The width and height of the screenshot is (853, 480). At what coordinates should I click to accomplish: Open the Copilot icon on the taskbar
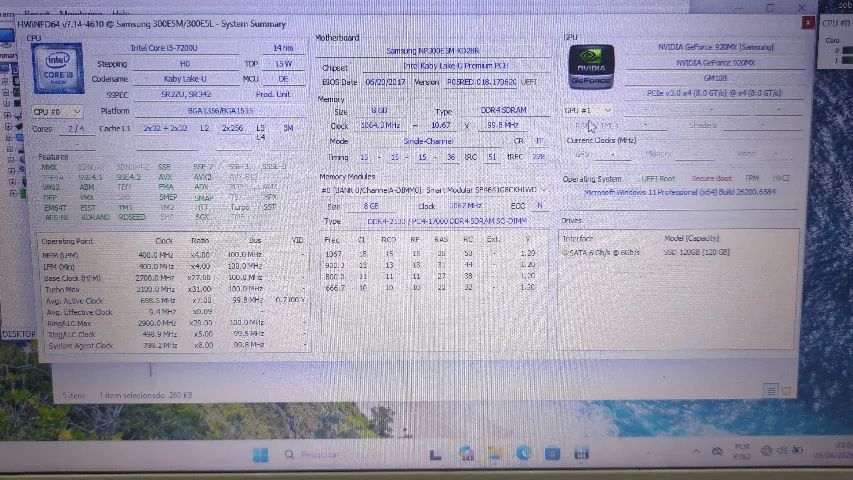click(x=466, y=454)
